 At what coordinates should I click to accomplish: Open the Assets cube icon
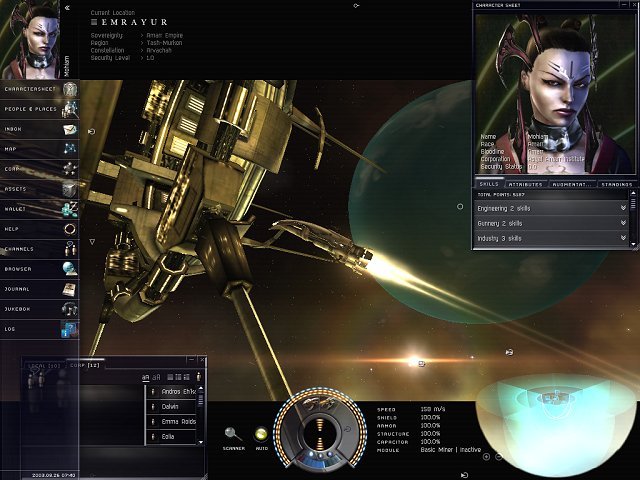[70, 189]
